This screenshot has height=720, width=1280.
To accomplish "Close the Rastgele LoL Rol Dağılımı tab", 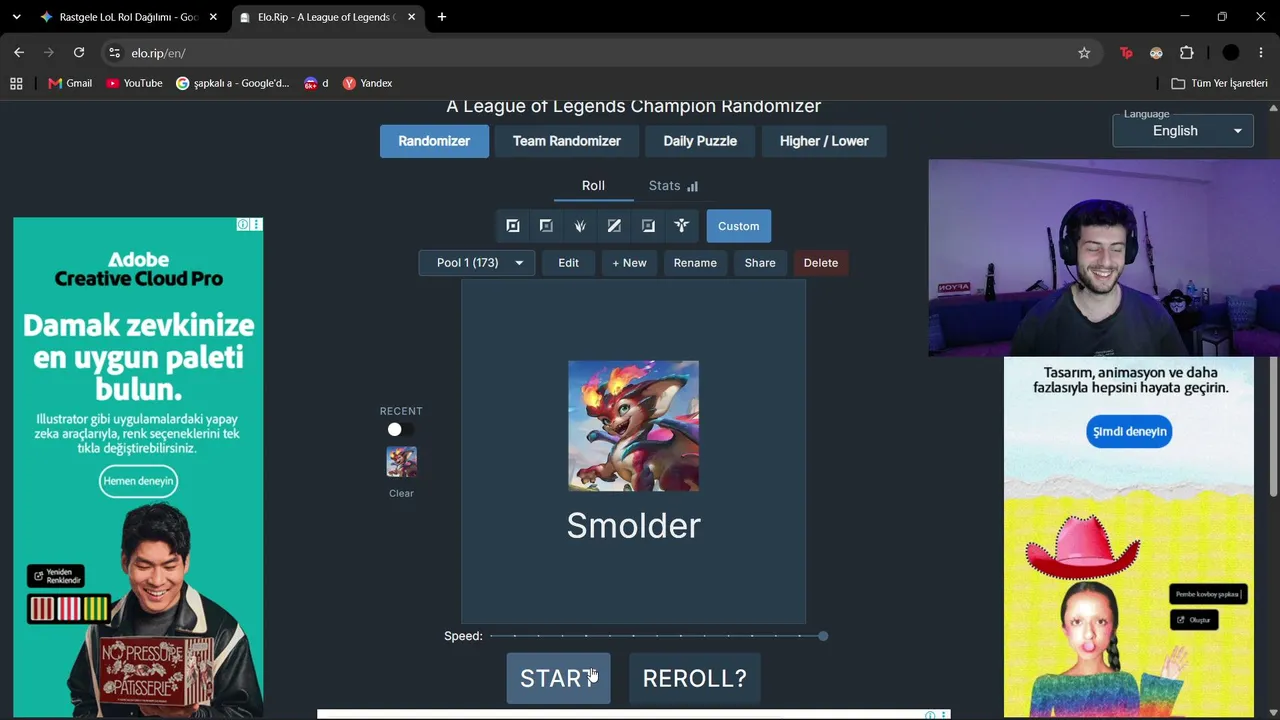I will point(213,17).
